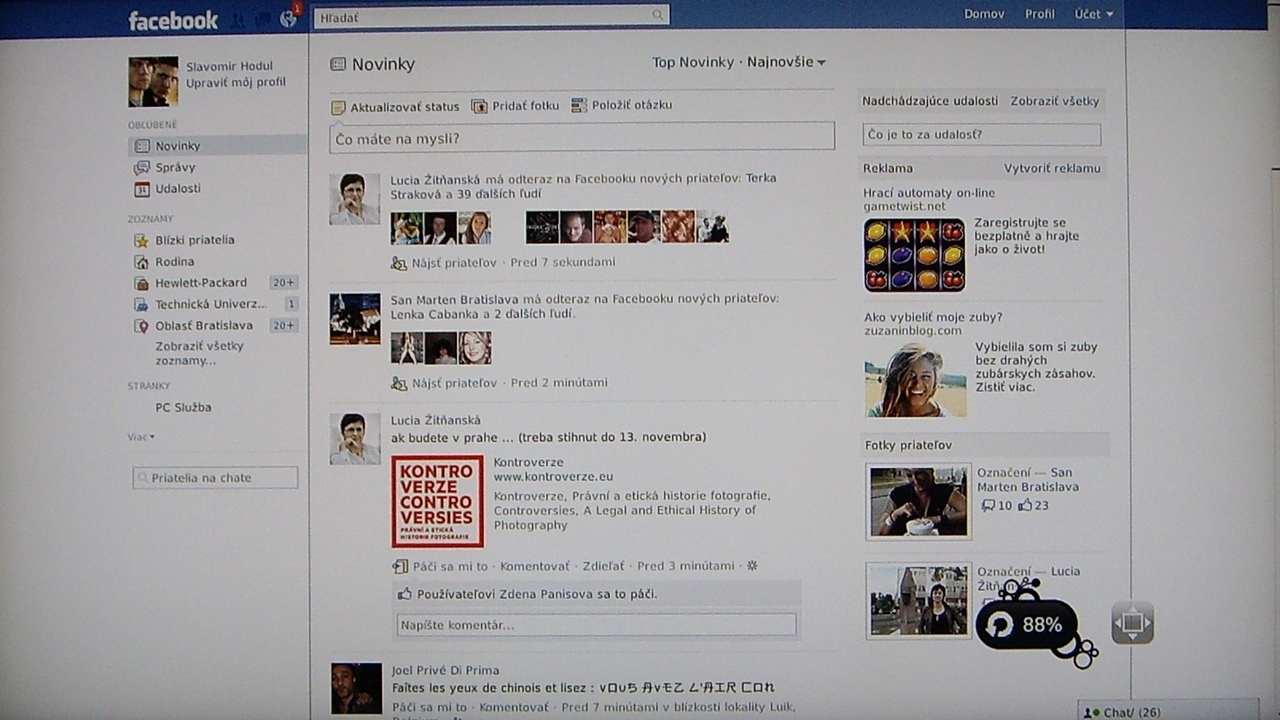1280x720 pixels.
Task: Open smiling woman teeth ad image
Action: coord(915,380)
